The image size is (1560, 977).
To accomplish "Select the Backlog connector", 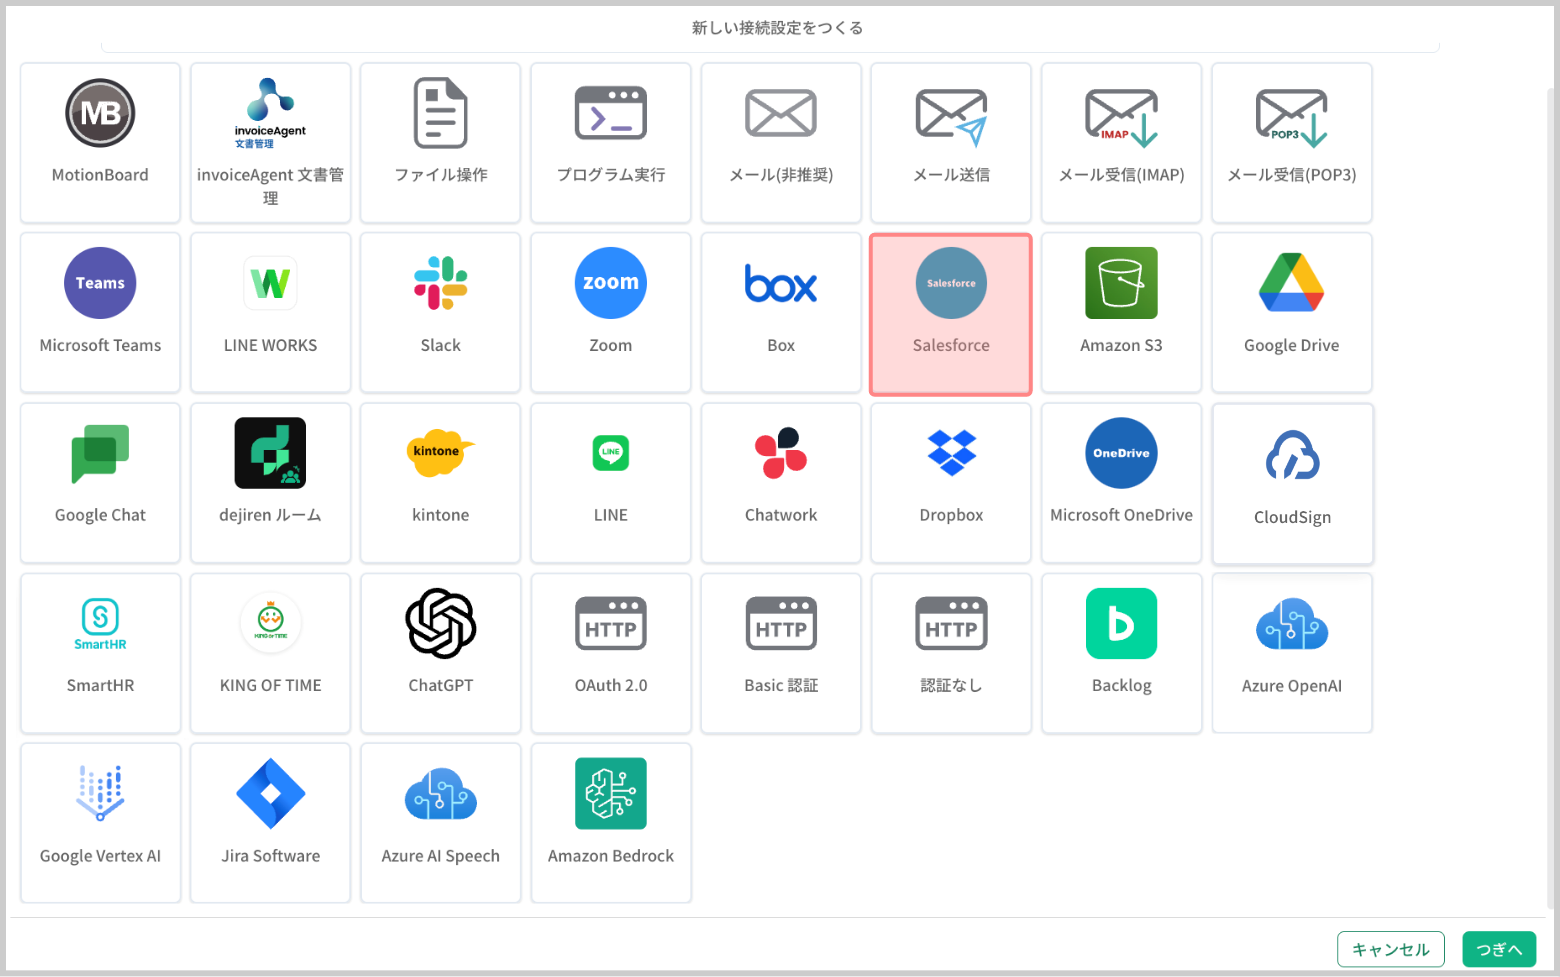I will coord(1121,653).
